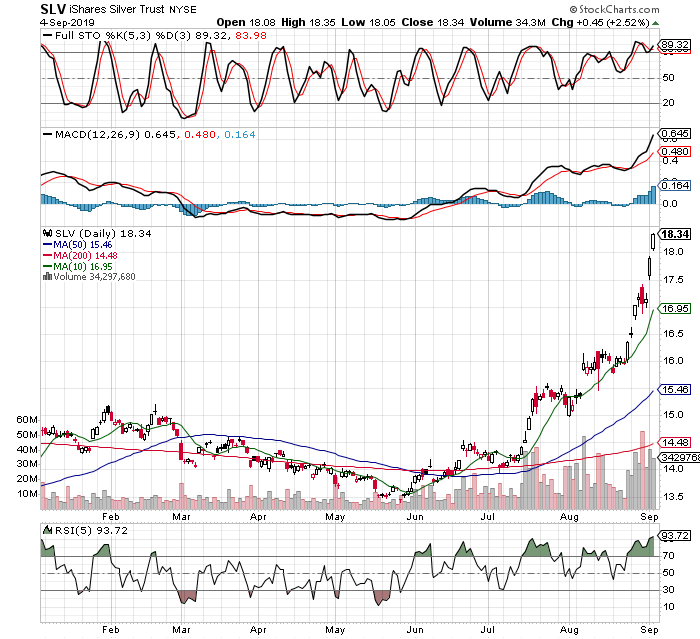Click the 93.72 value tag on the RSI axis
Screen dimensions: 700x639
675,535
